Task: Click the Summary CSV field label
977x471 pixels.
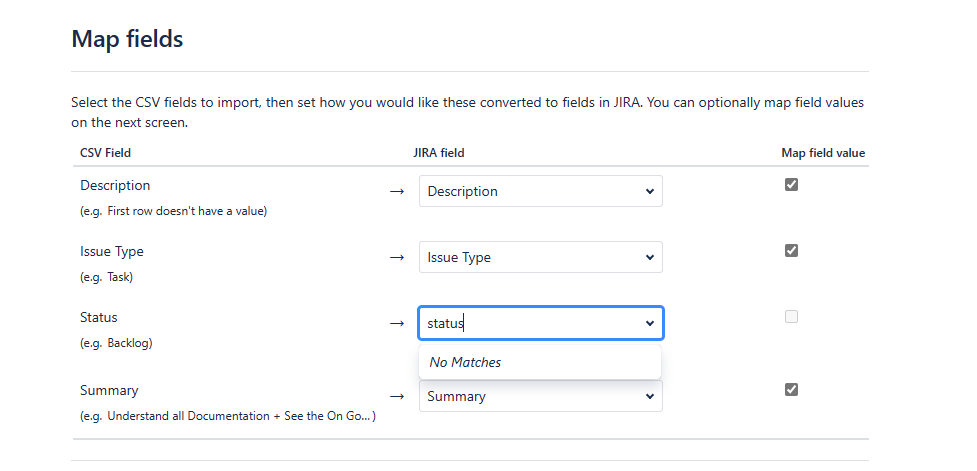Action: point(109,390)
